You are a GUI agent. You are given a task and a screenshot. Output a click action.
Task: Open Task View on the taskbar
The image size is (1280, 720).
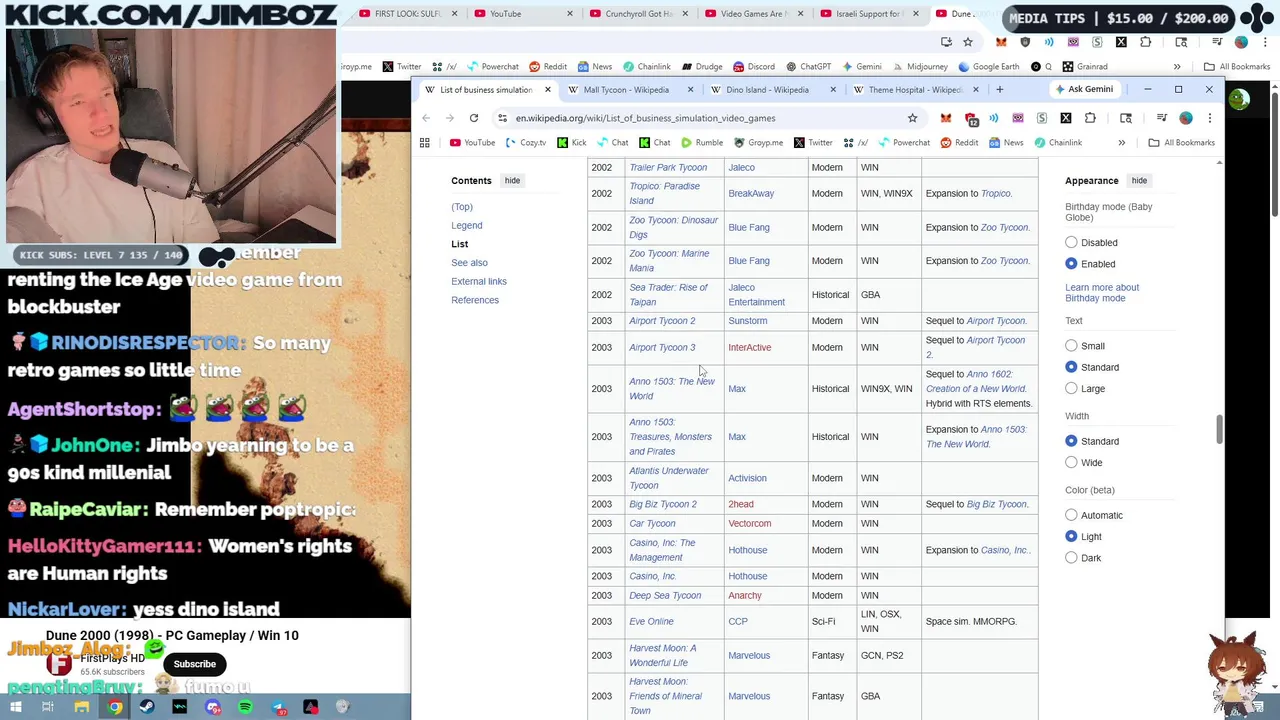(47, 707)
